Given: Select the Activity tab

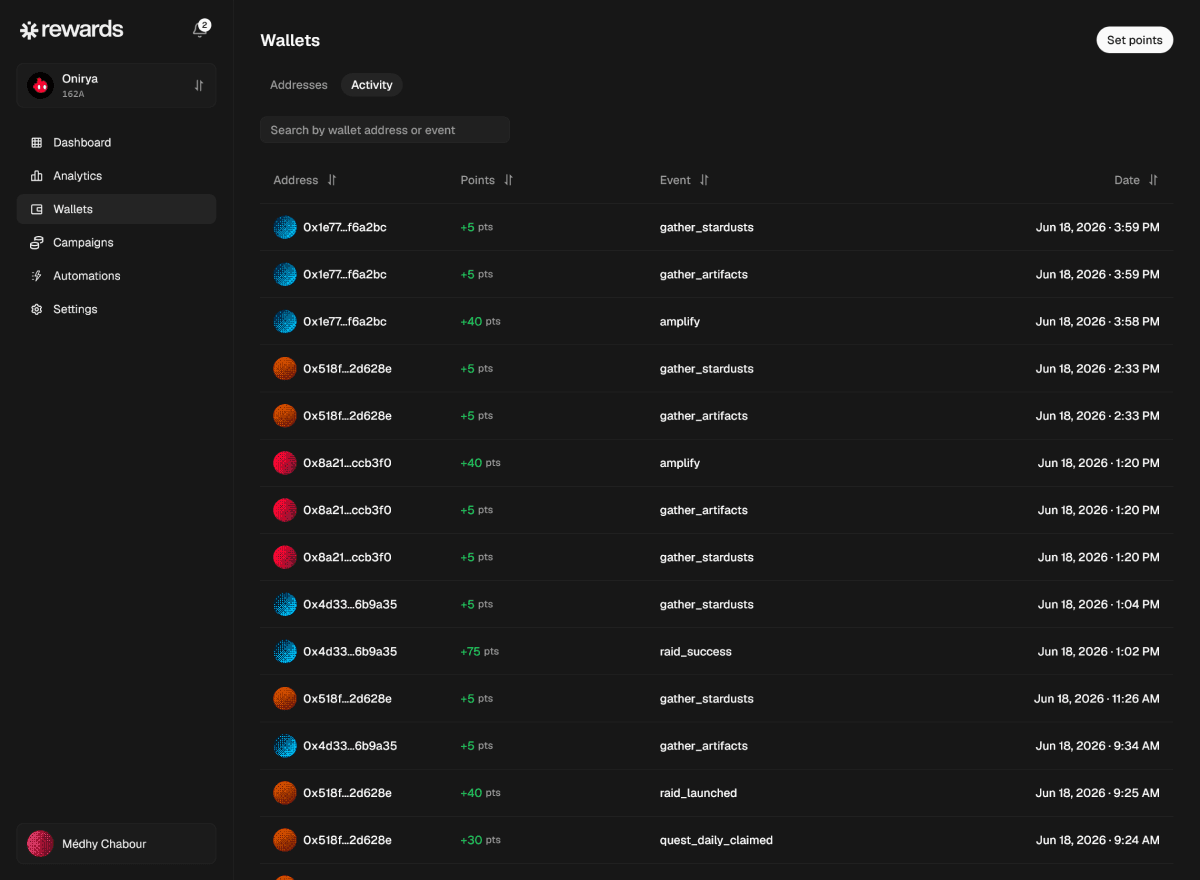Looking at the screenshot, I should click(x=372, y=85).
